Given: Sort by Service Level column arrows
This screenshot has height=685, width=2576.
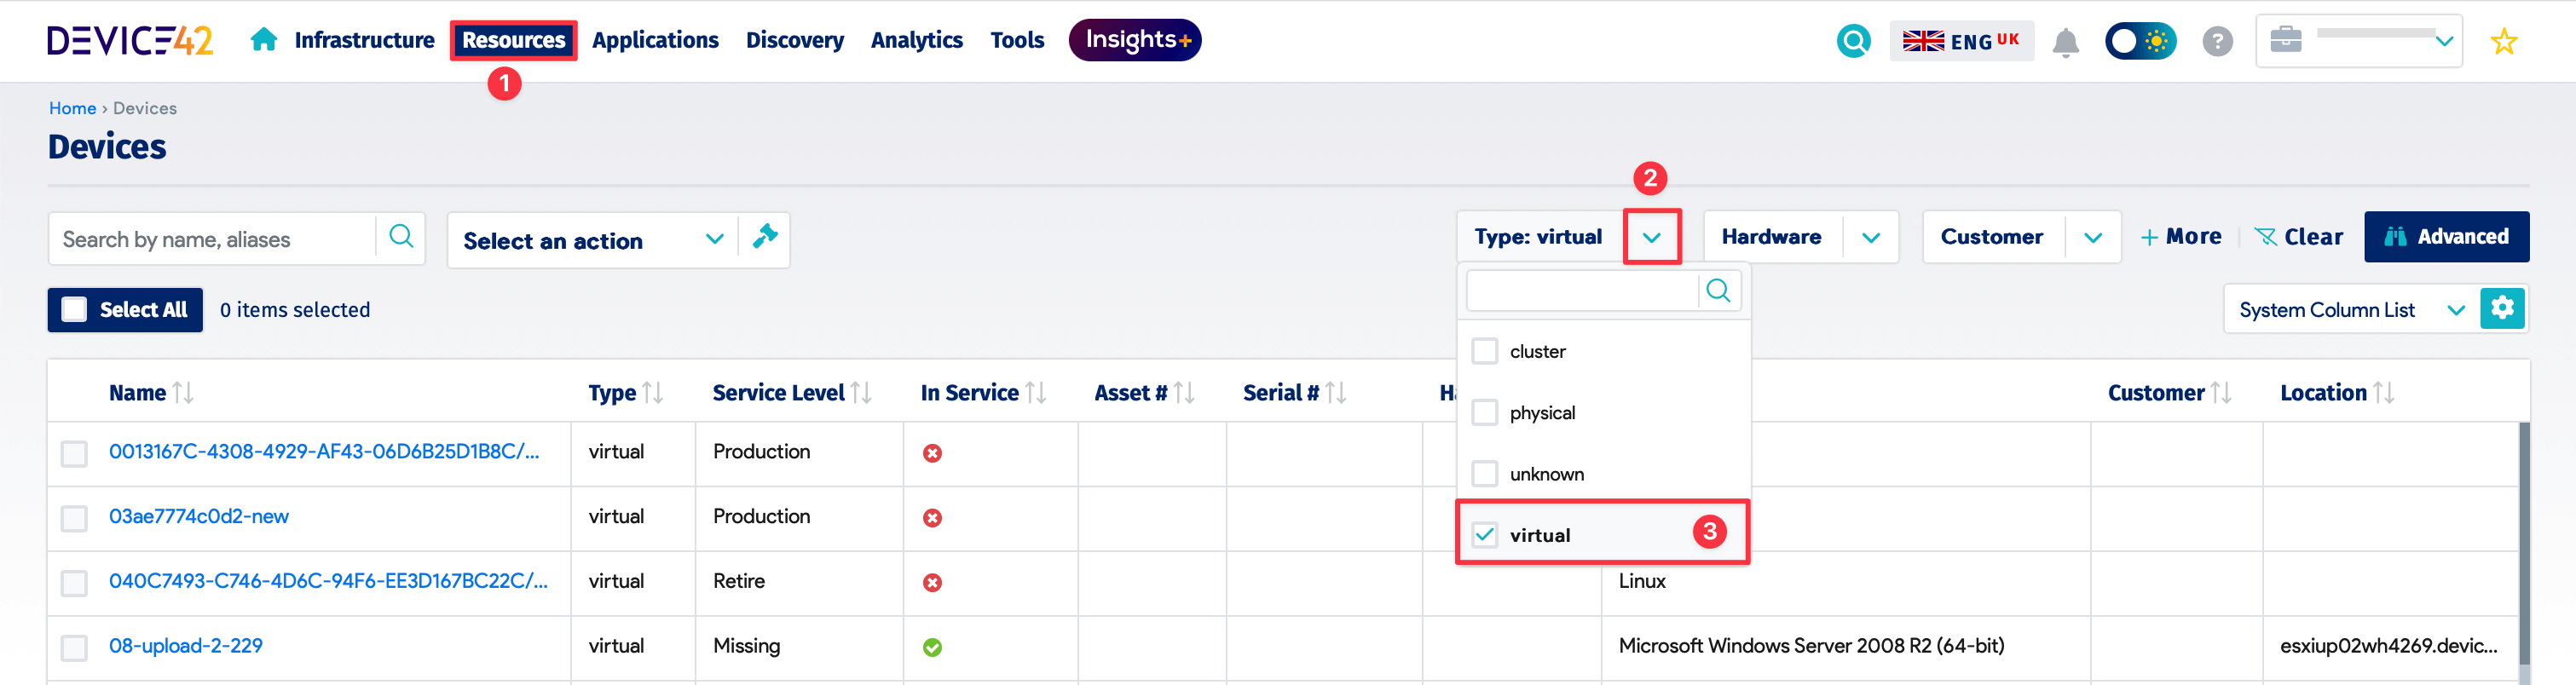Looking at the screenshot, I should [861, 393].
